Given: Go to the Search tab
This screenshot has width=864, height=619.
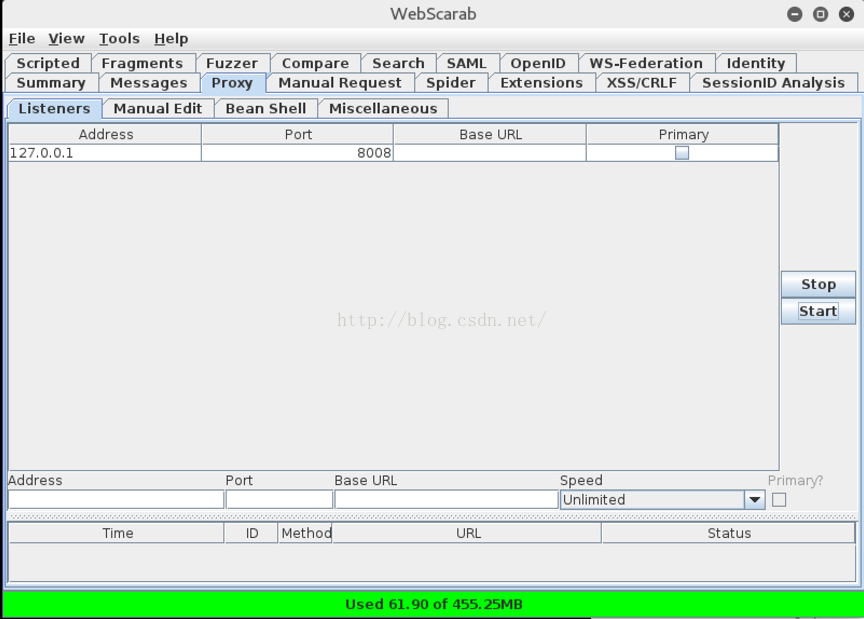Looking at the screenshot, I should (x=398, y=63).
